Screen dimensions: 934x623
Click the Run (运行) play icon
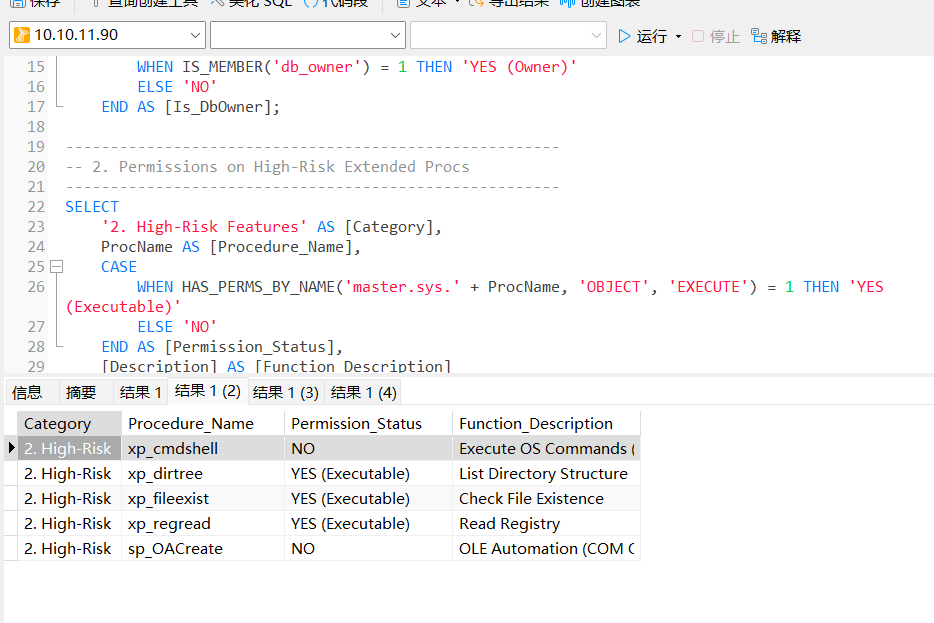[x=625, y=36]
